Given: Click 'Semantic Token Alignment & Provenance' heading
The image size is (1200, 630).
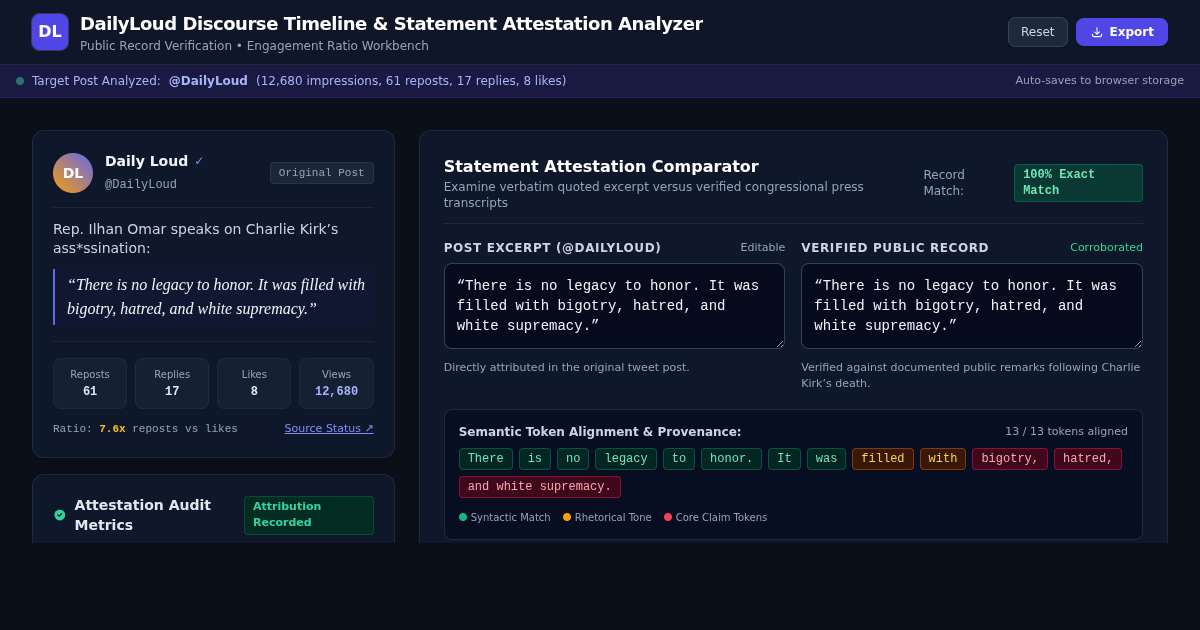Looking at the screenshot, I should pyautogui.click(x=600, y=432).
